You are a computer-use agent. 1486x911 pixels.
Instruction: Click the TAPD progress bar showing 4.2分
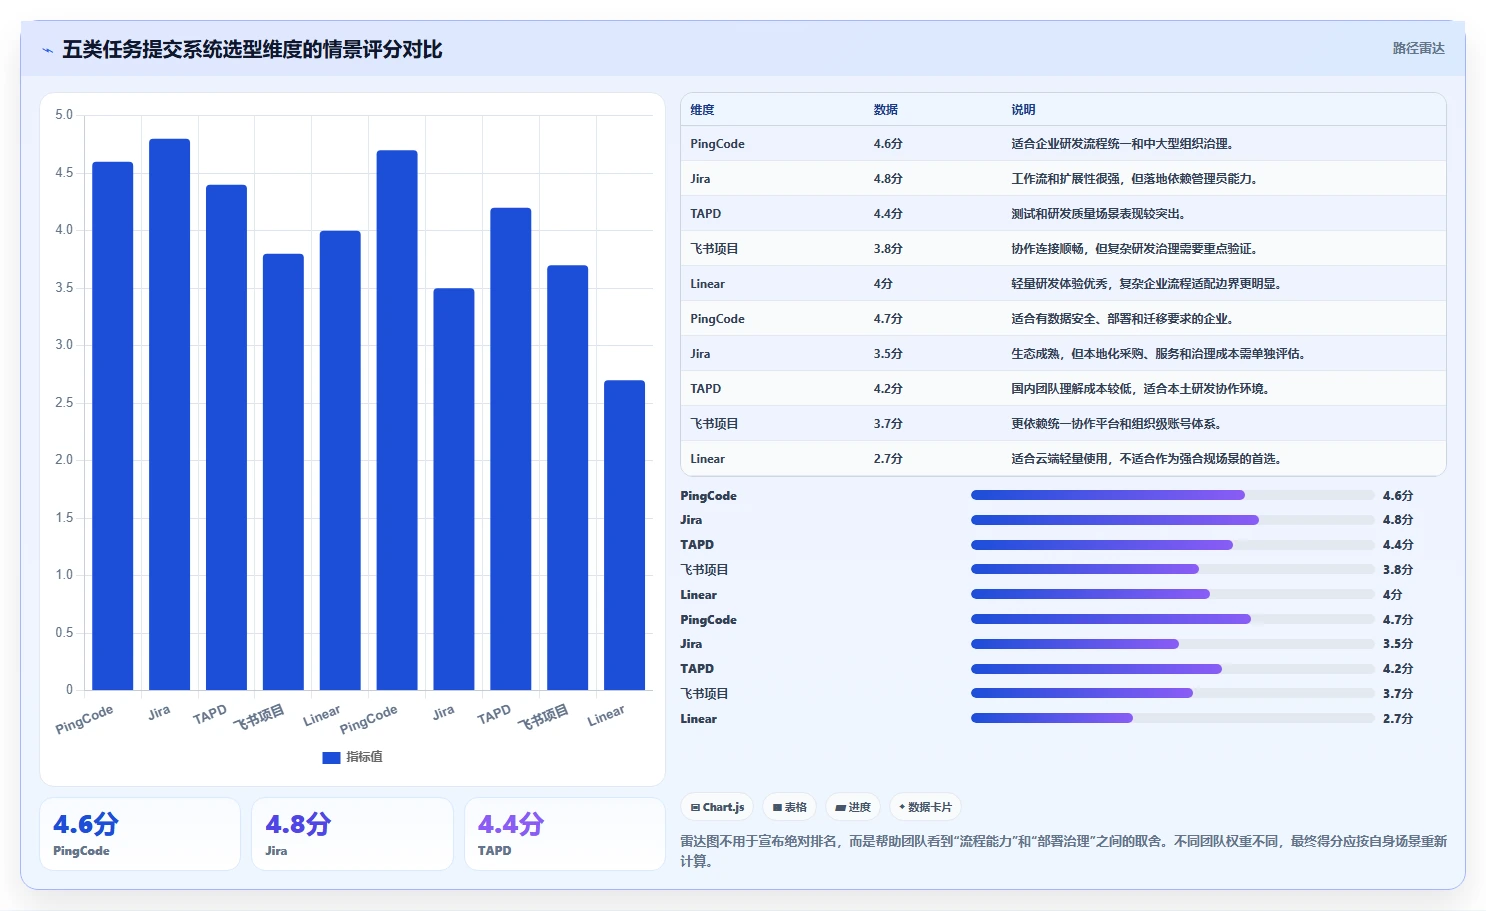tap(1172, 669)
